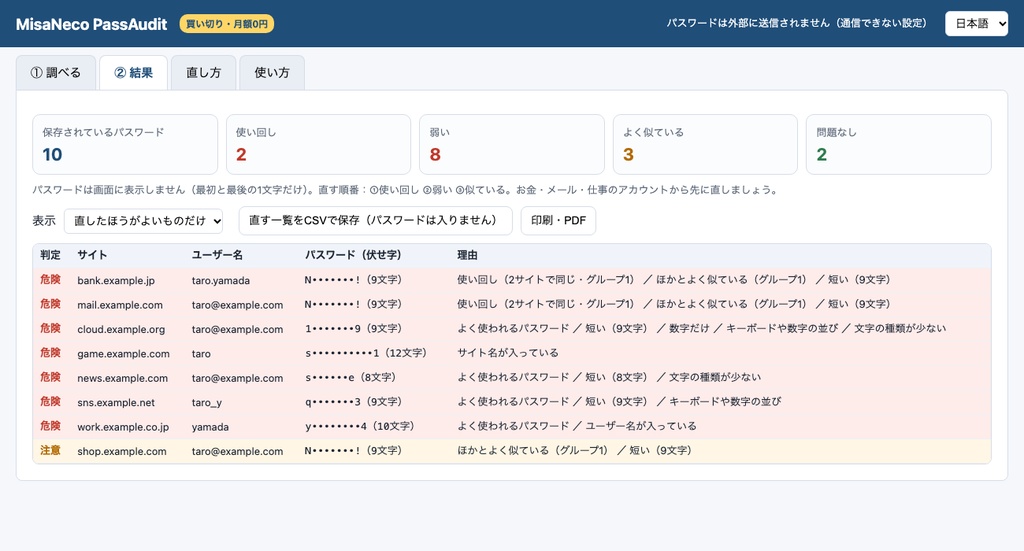1024x551 pixels.
Task: Select the sns.example.net site cell
Action: 116,402
